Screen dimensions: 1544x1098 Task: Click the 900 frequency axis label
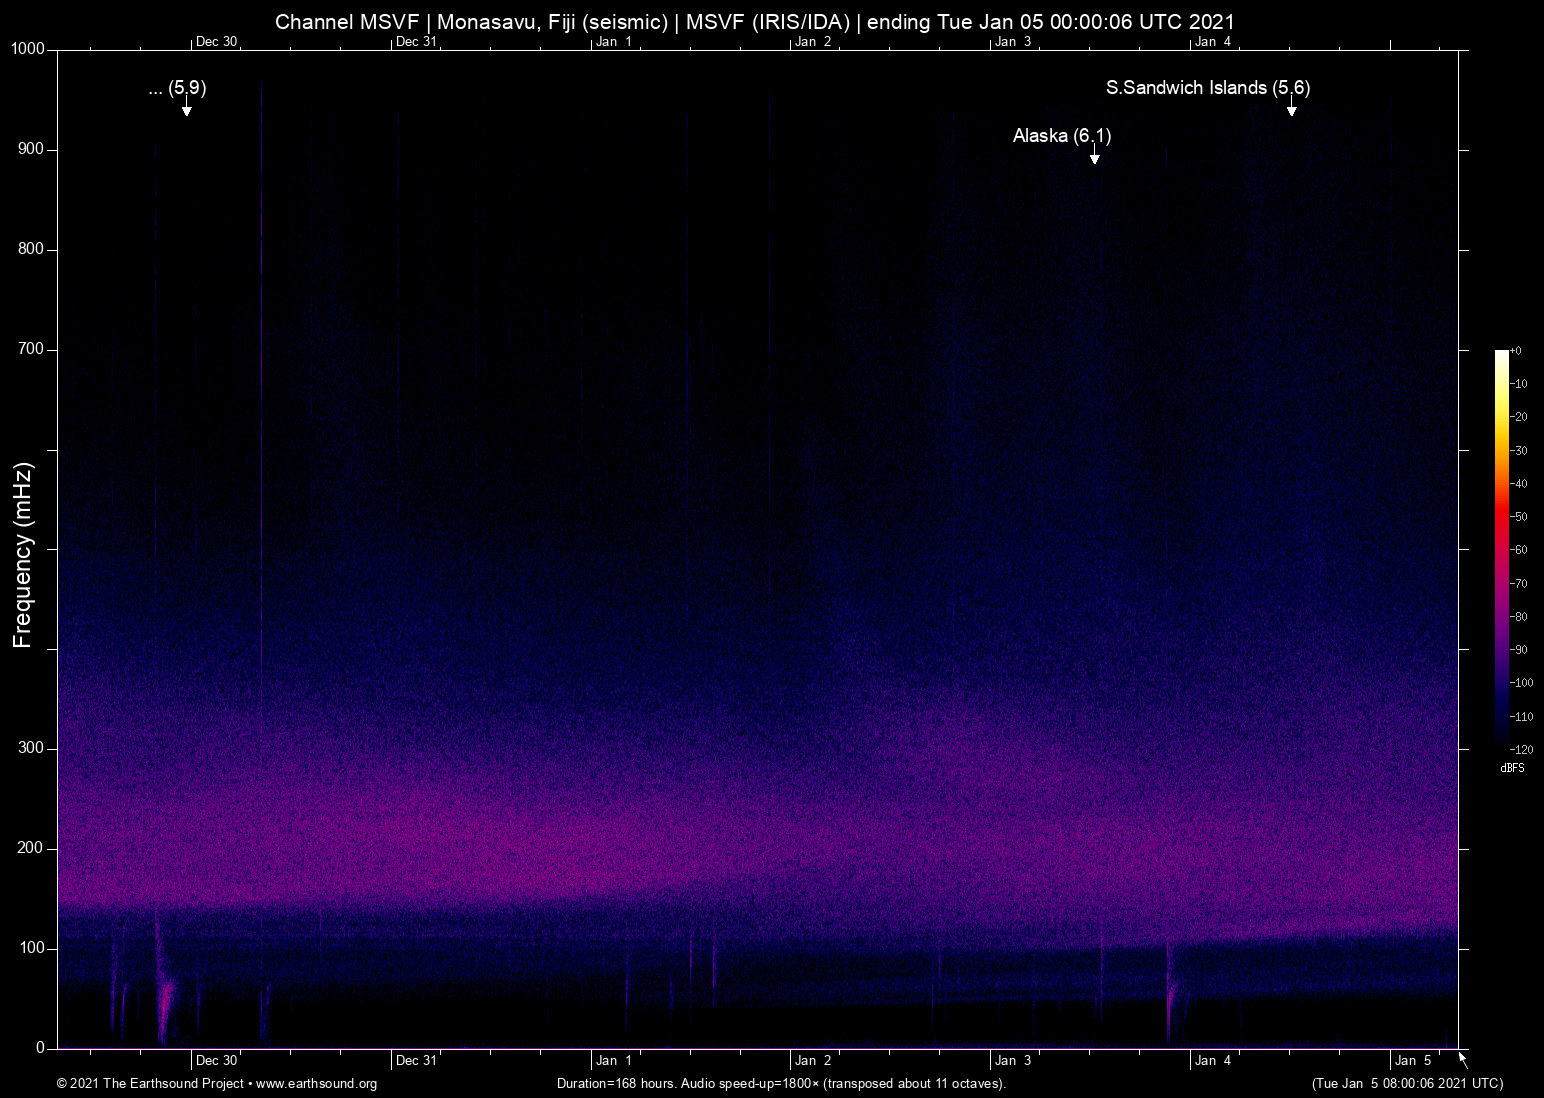tap(32, 149)
